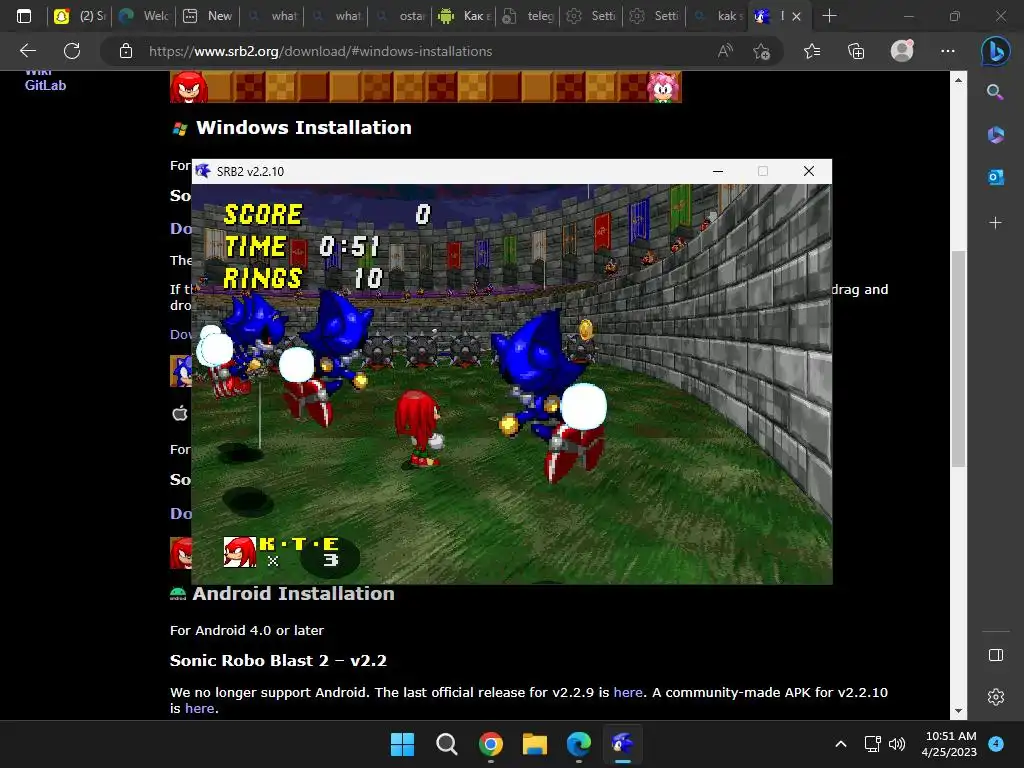
Task: Open the Favorites list
Action: click(x=812, y=51)
